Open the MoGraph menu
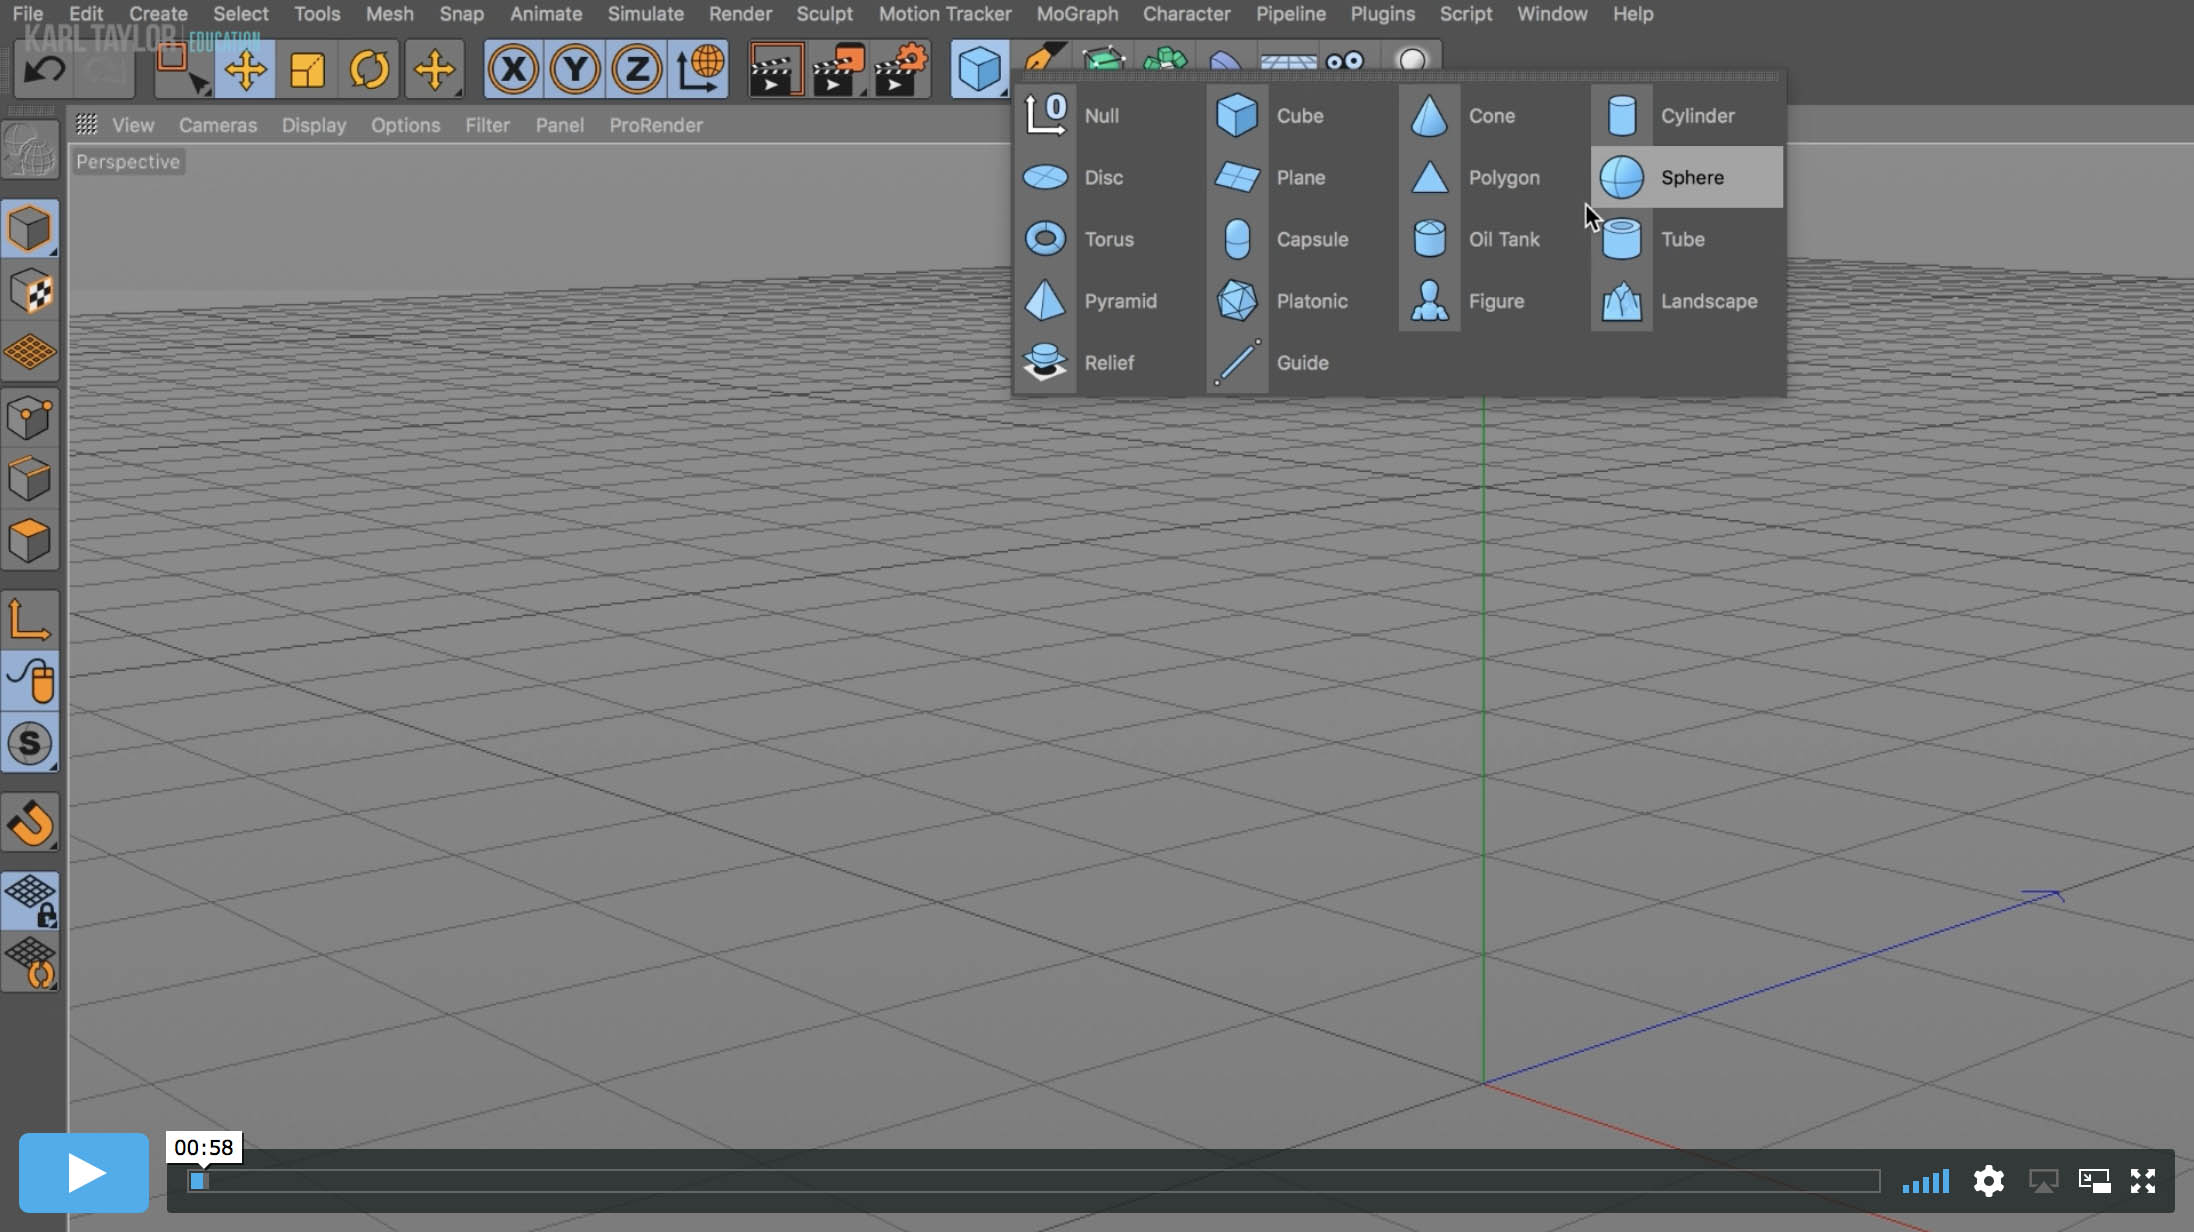The image size is (2194, 1232). pos(1077,14)
